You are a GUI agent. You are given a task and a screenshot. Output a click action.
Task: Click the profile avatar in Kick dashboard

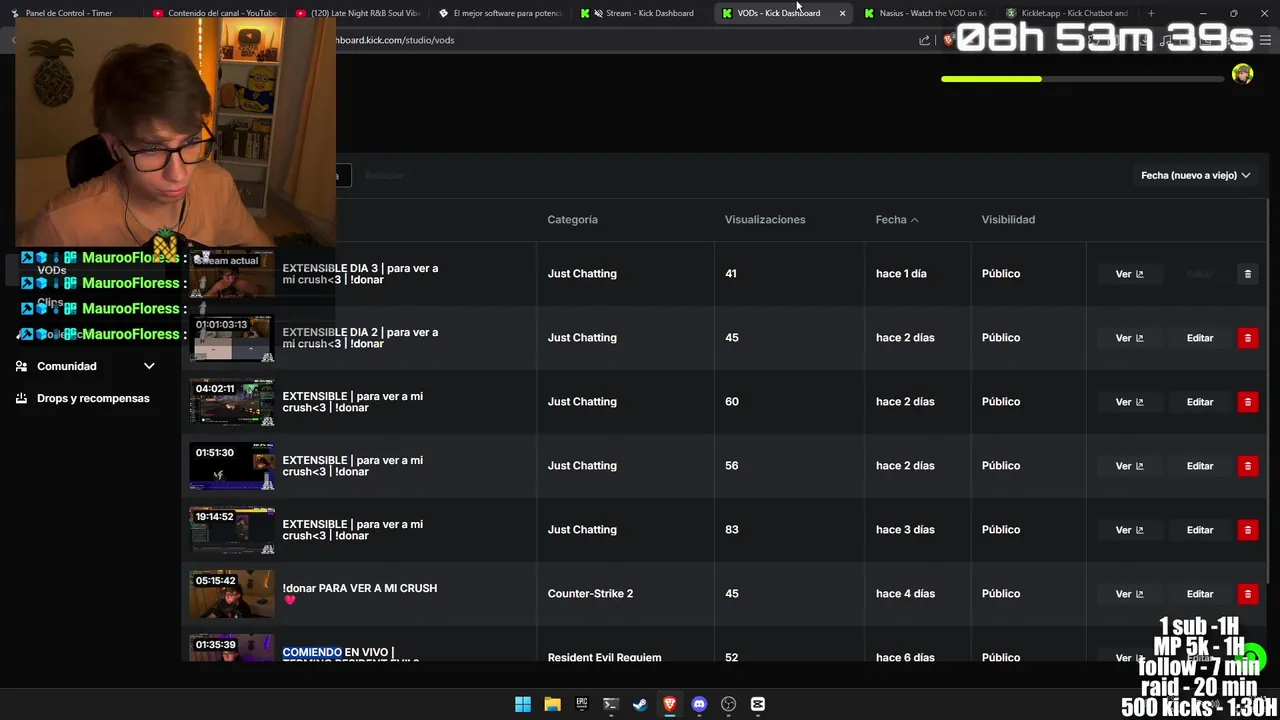[x=1243, y=74]
